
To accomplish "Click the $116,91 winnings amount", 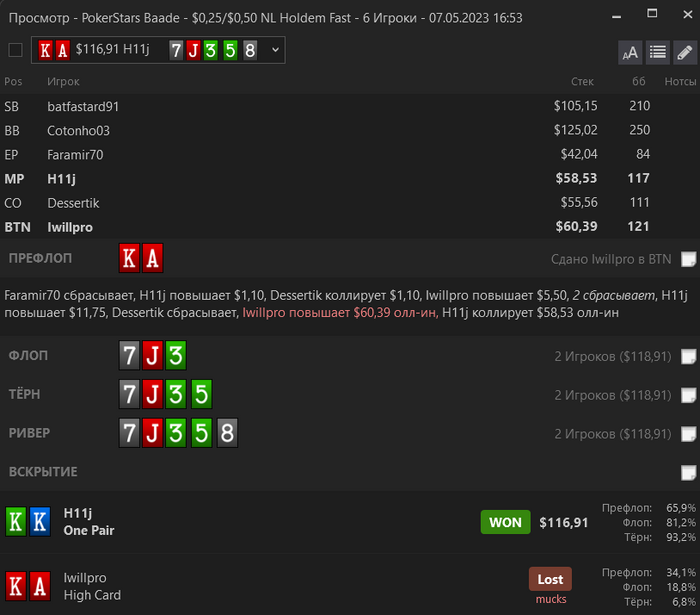I will 563,523.
